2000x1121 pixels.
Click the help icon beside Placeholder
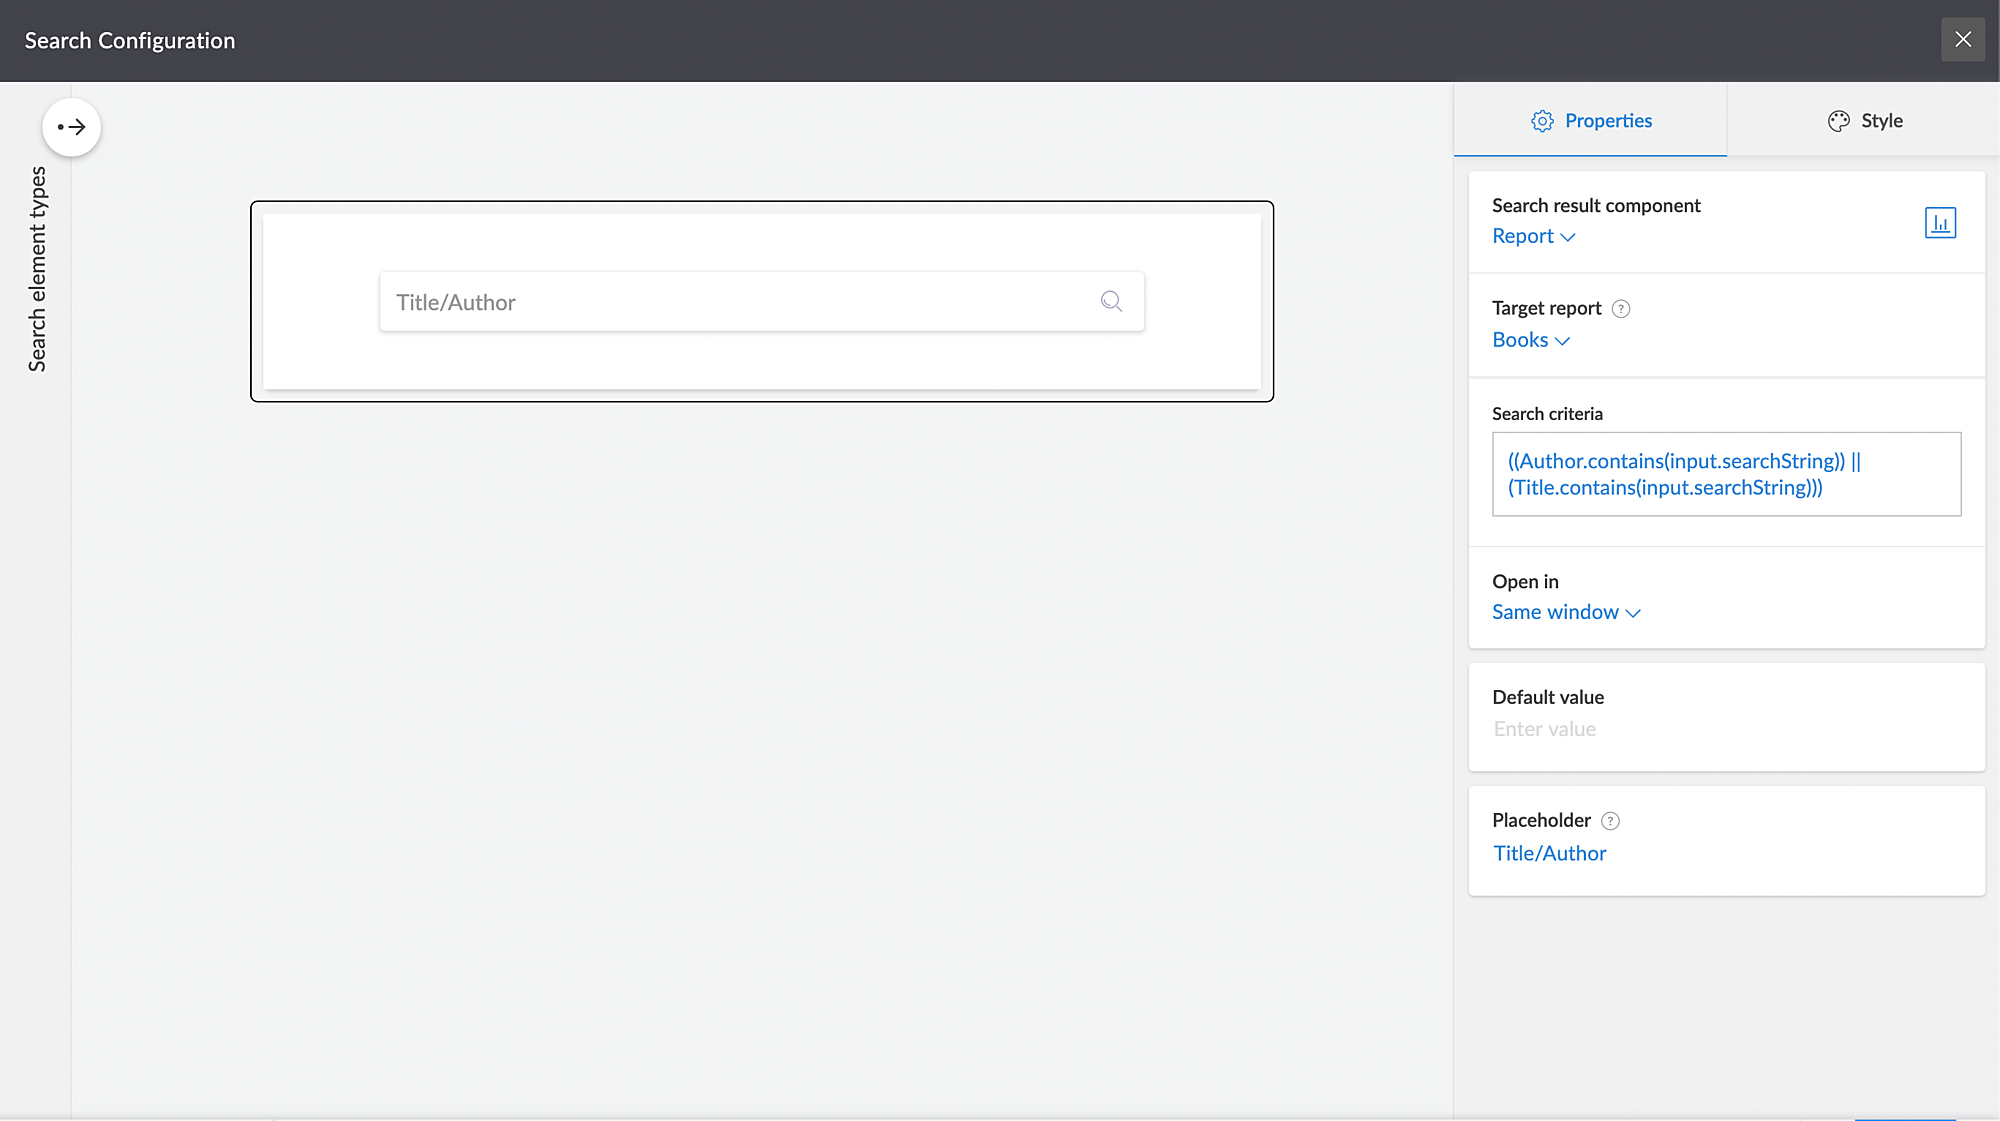(1610, 821)
